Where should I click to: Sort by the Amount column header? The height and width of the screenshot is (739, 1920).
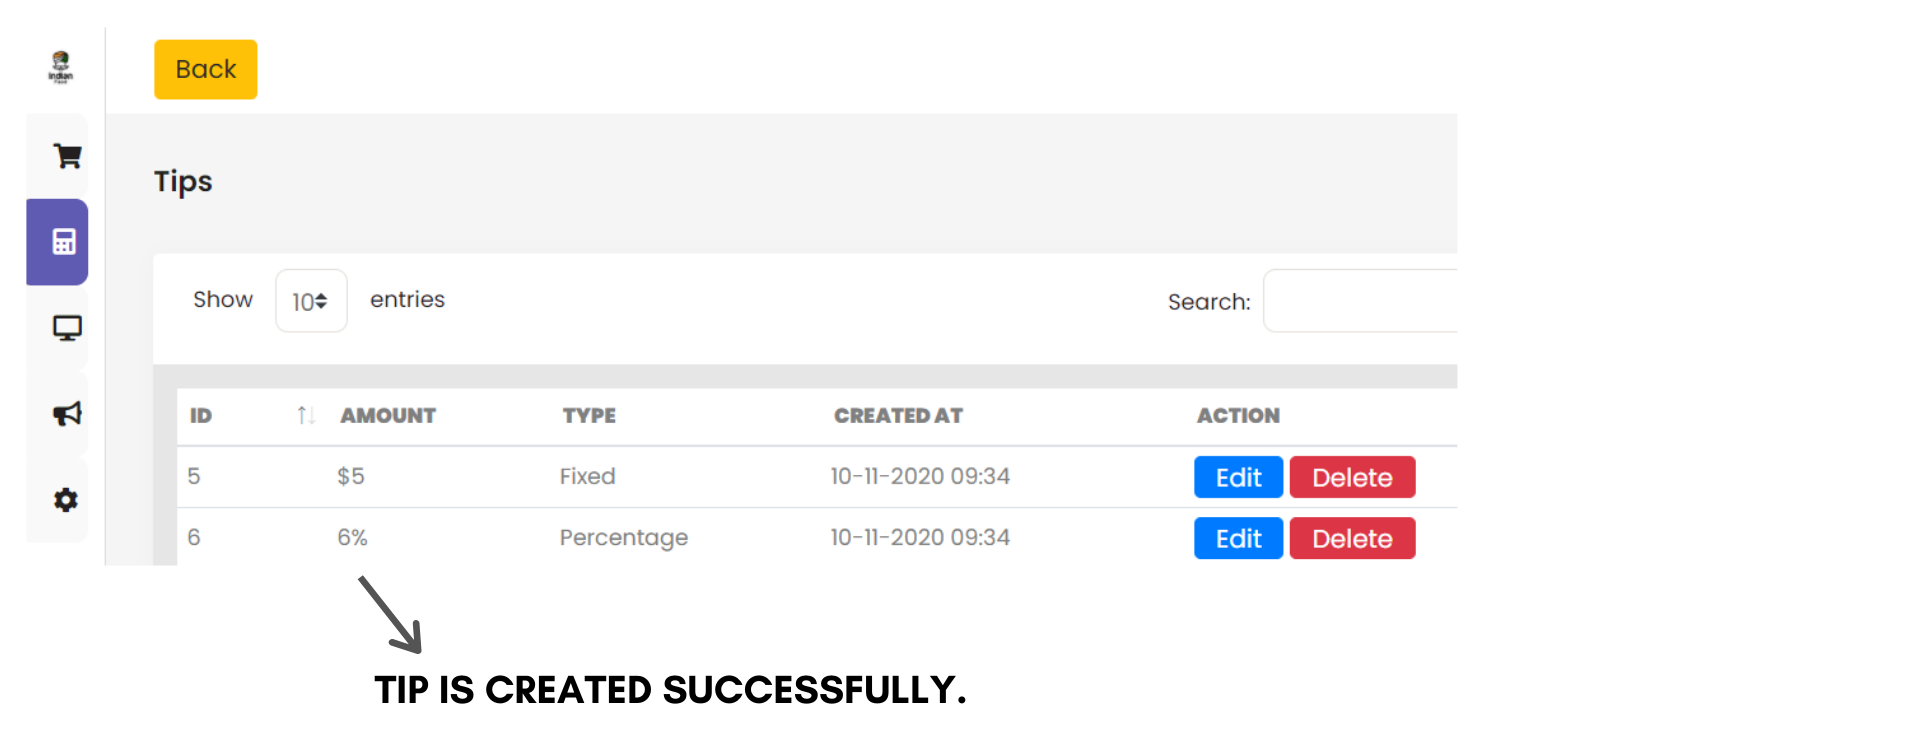[x=388, y=416]
